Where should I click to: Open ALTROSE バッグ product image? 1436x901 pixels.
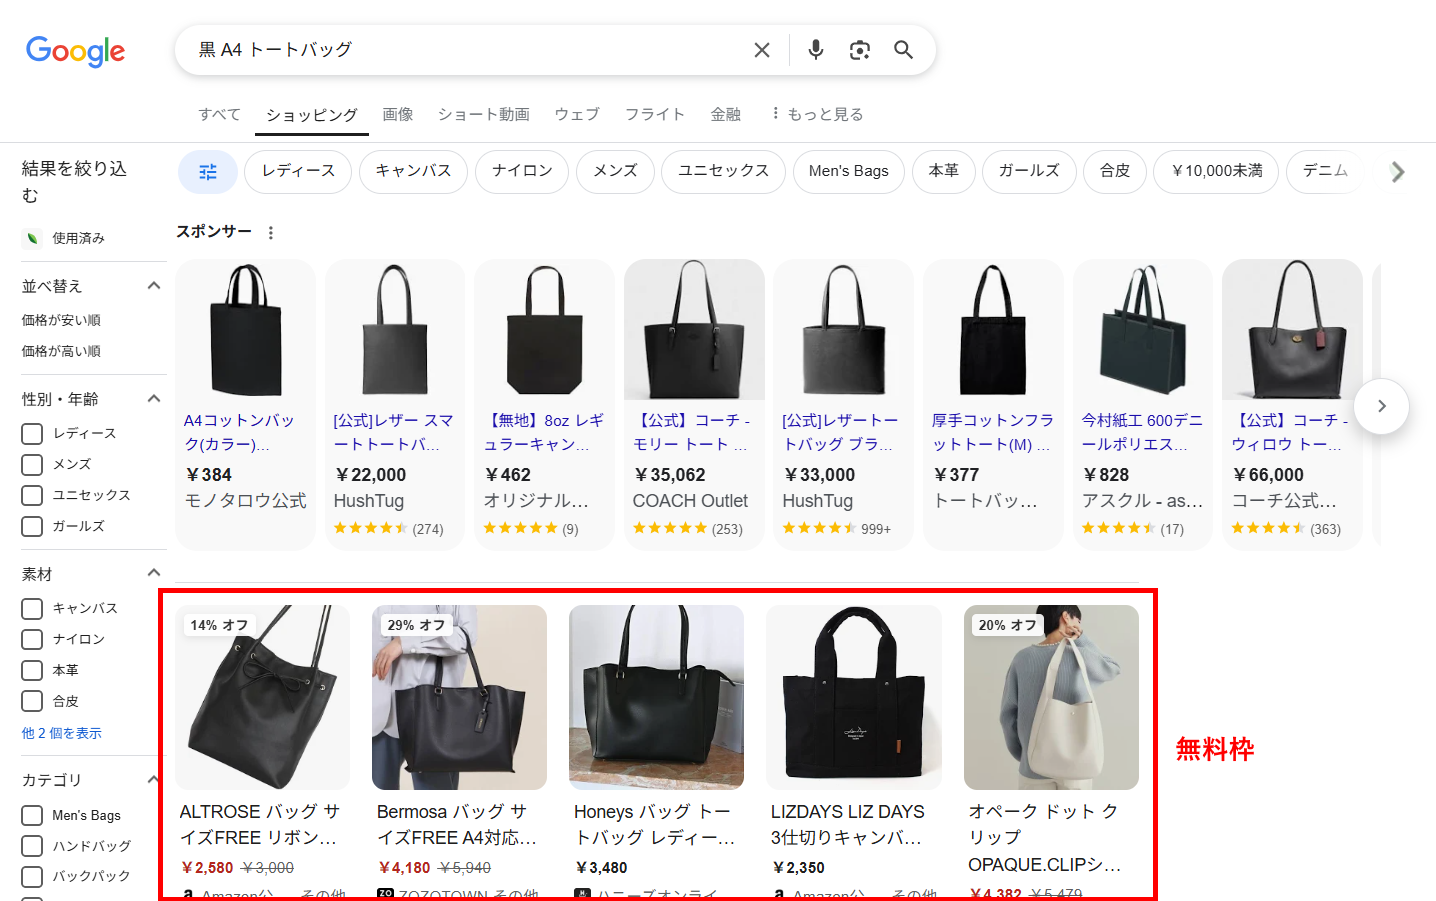(262, 697)
